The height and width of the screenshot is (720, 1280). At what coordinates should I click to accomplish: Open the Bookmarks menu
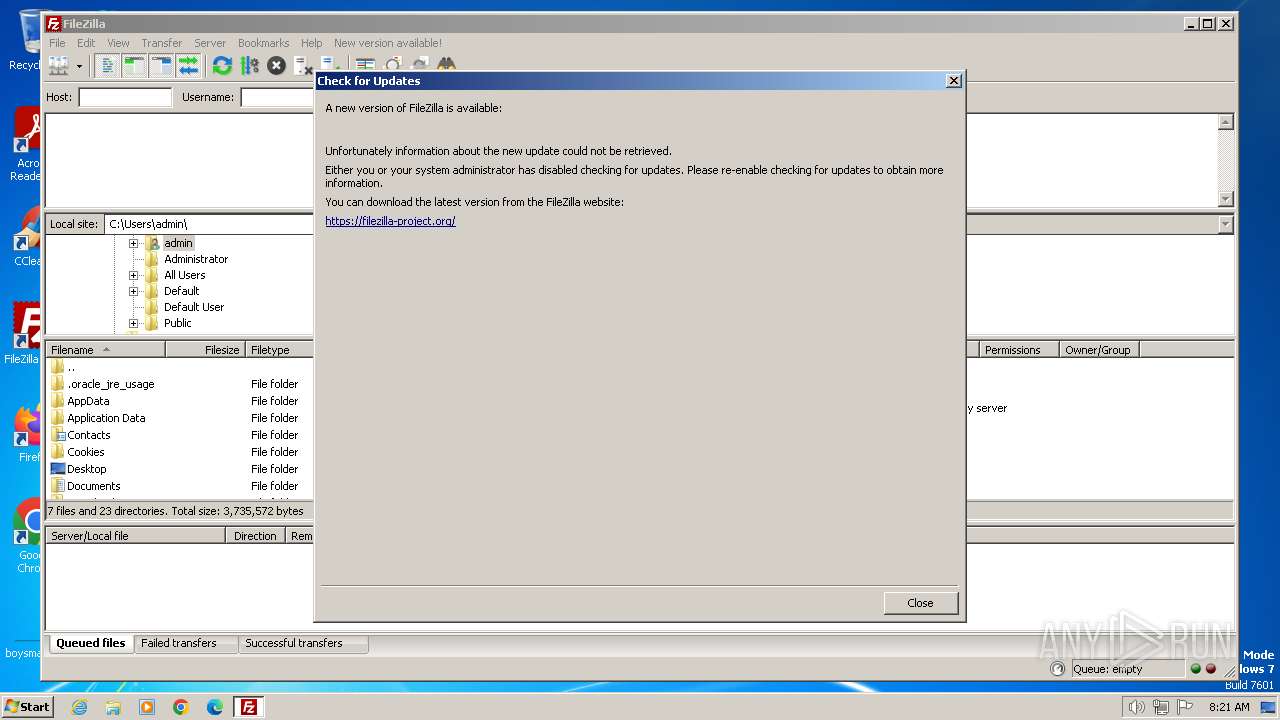tap(263, 43)
